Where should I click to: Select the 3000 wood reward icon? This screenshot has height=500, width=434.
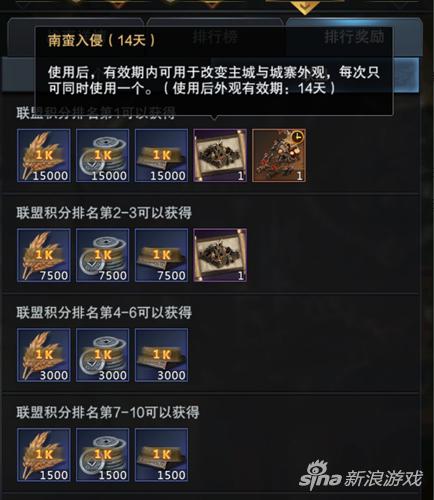point(161,355)
